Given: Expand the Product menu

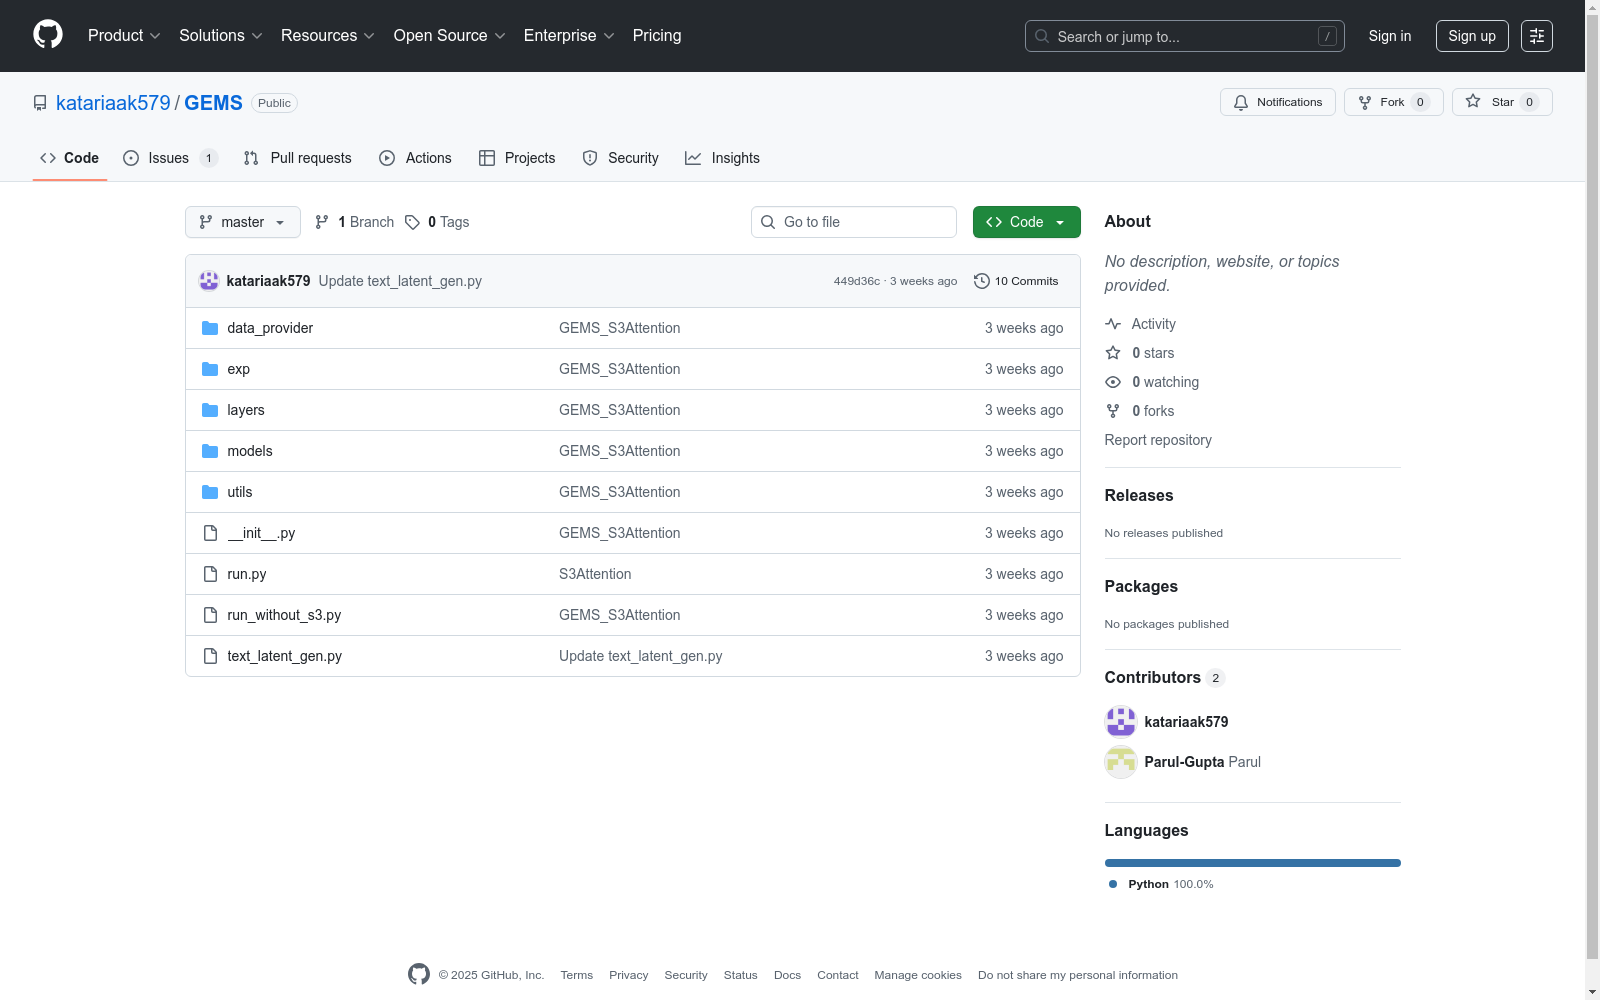Looking at the screenshot, I should (x=124, y=36).
